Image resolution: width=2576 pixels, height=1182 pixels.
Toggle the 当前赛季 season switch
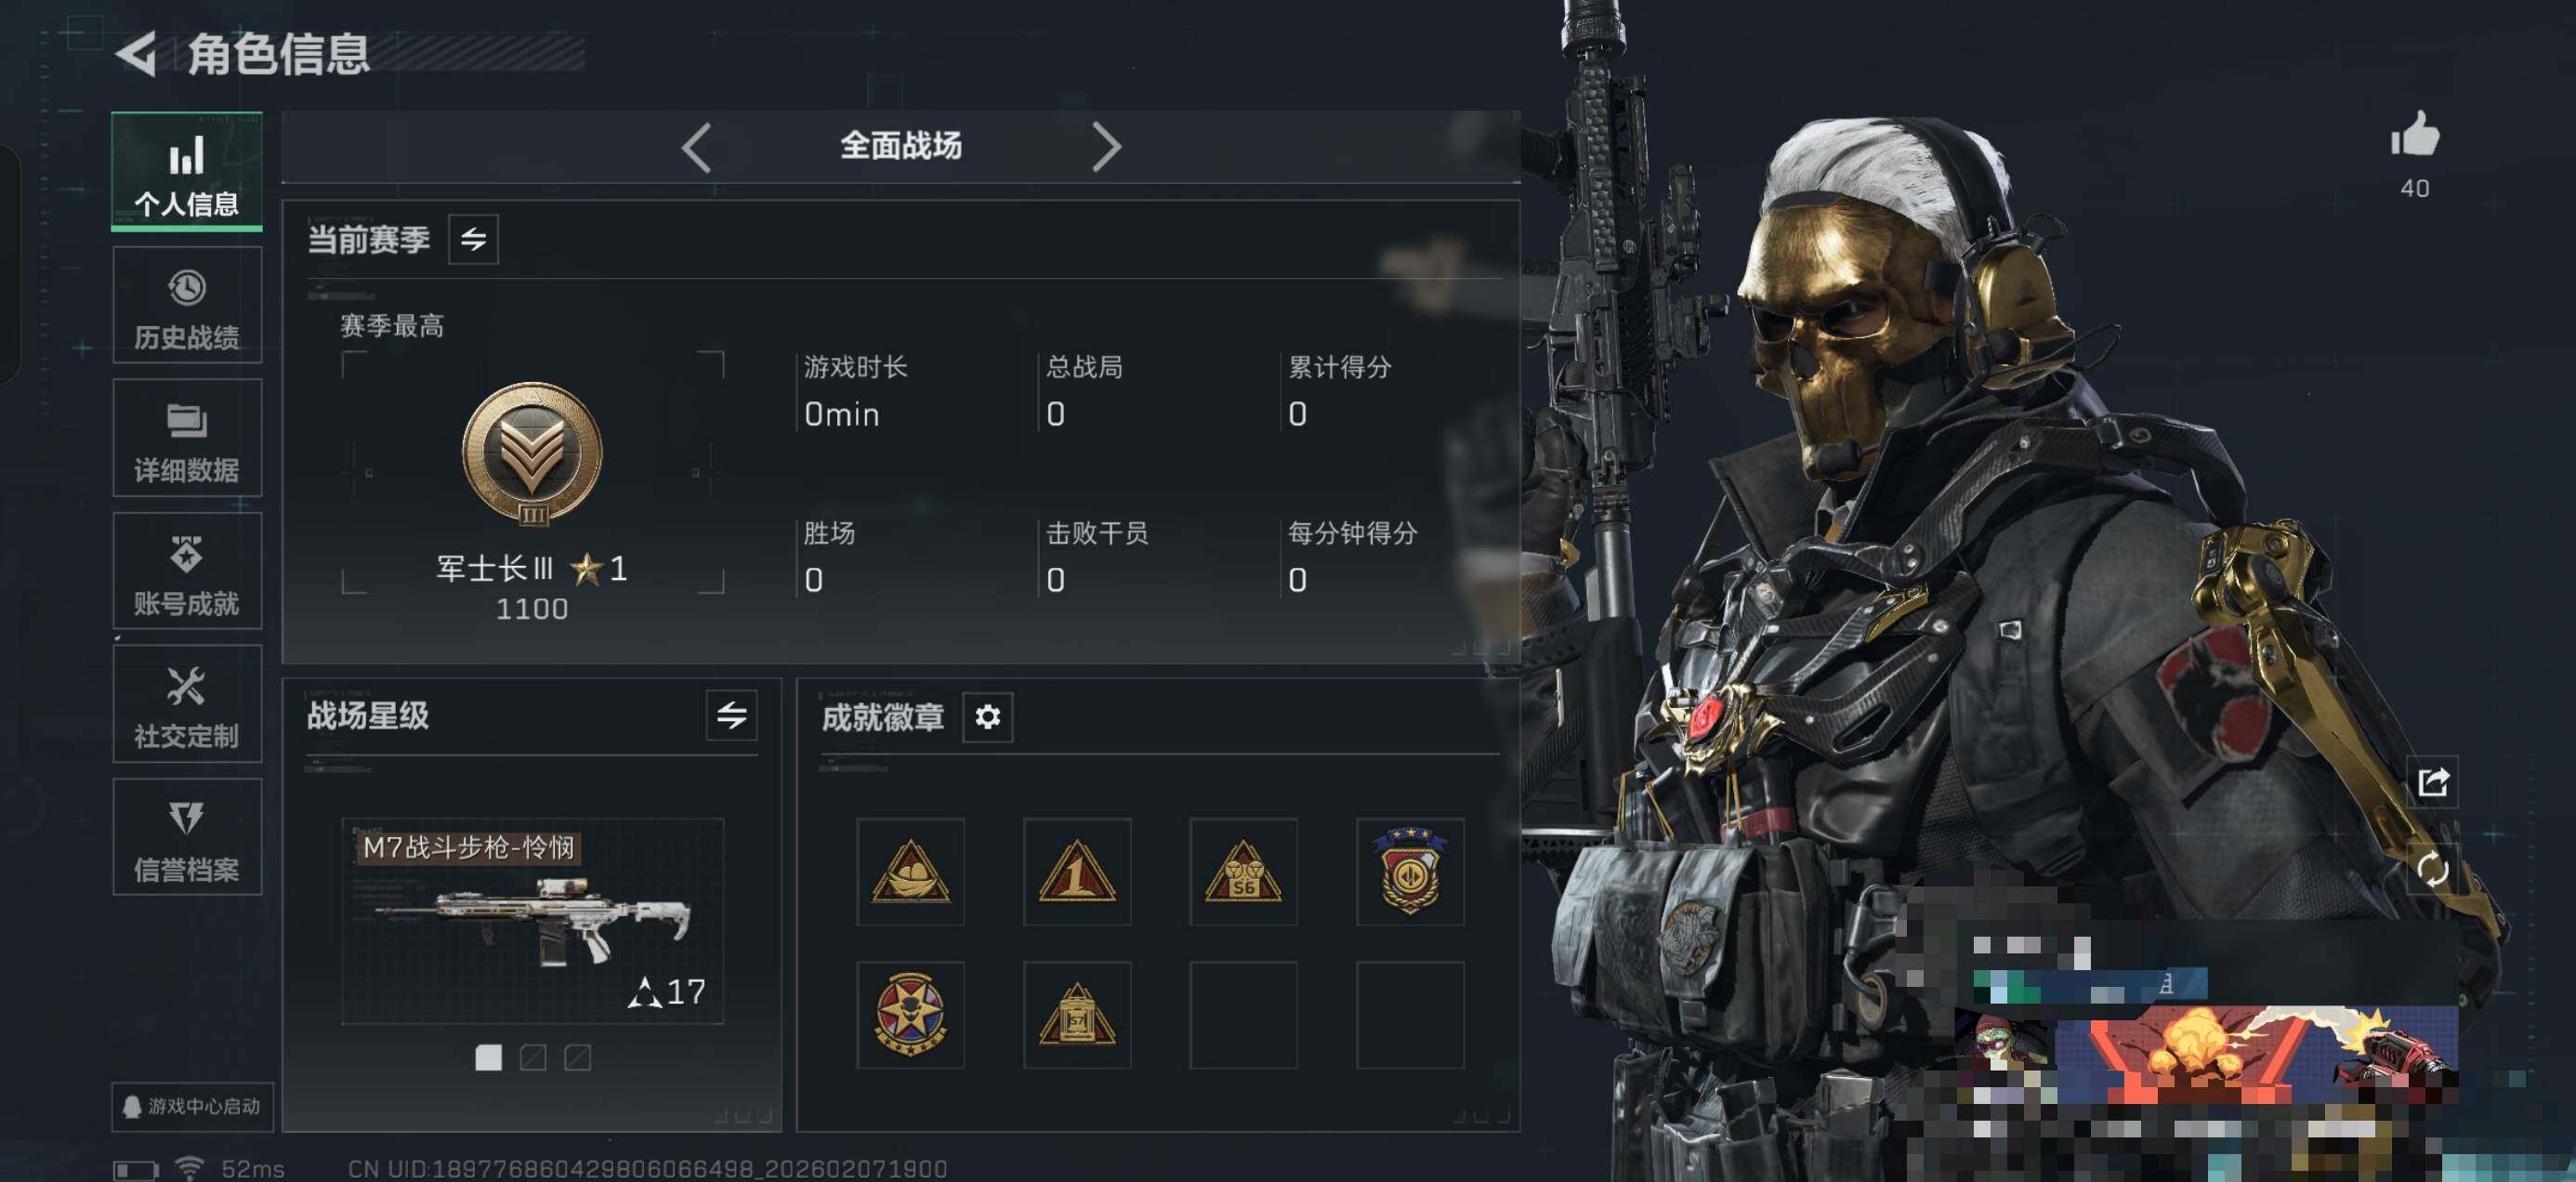[473, 239]
